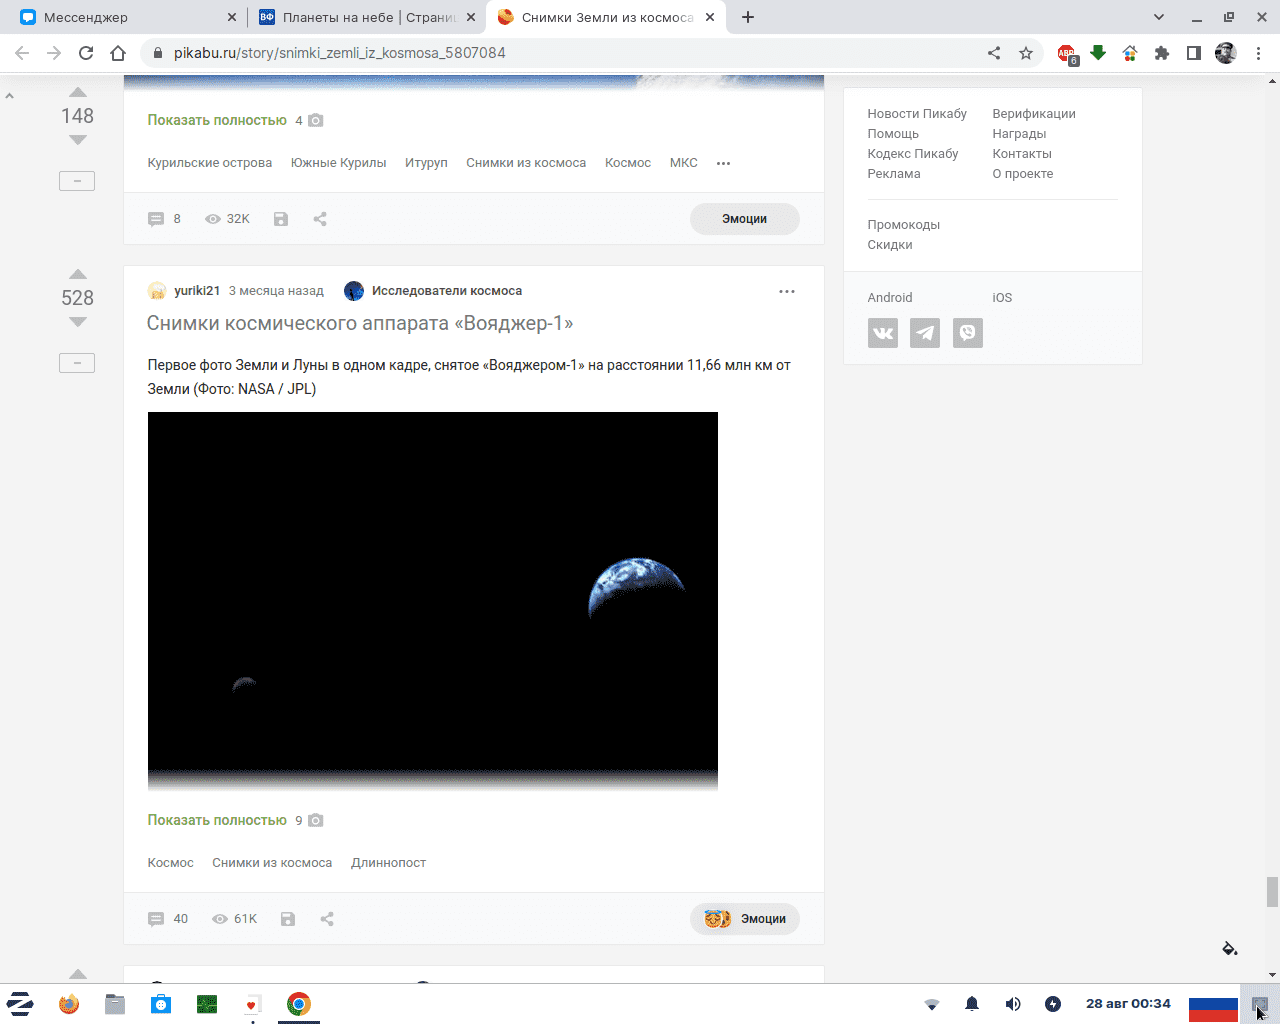Image resolution: width=1280 pixels, height=1024 pixels.
Task: Save the Kuril Islands post with floppy icon
Action: pos(281,219)
